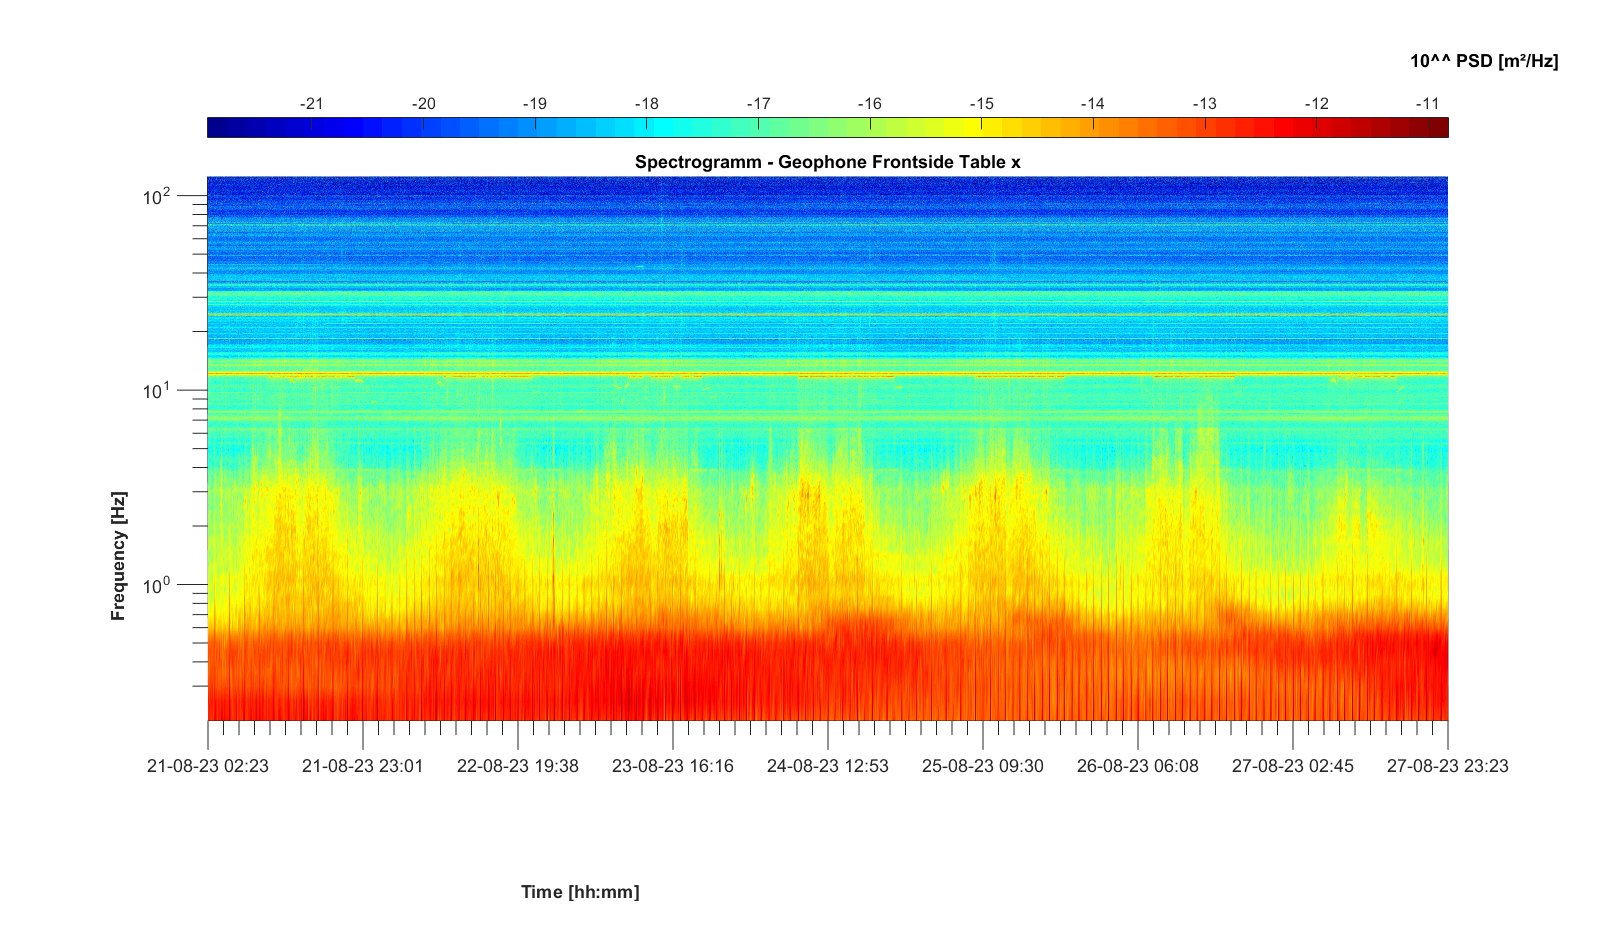Select time tick '21-08-23 02:23'
1600x948 pixels.
click(208, 766)
